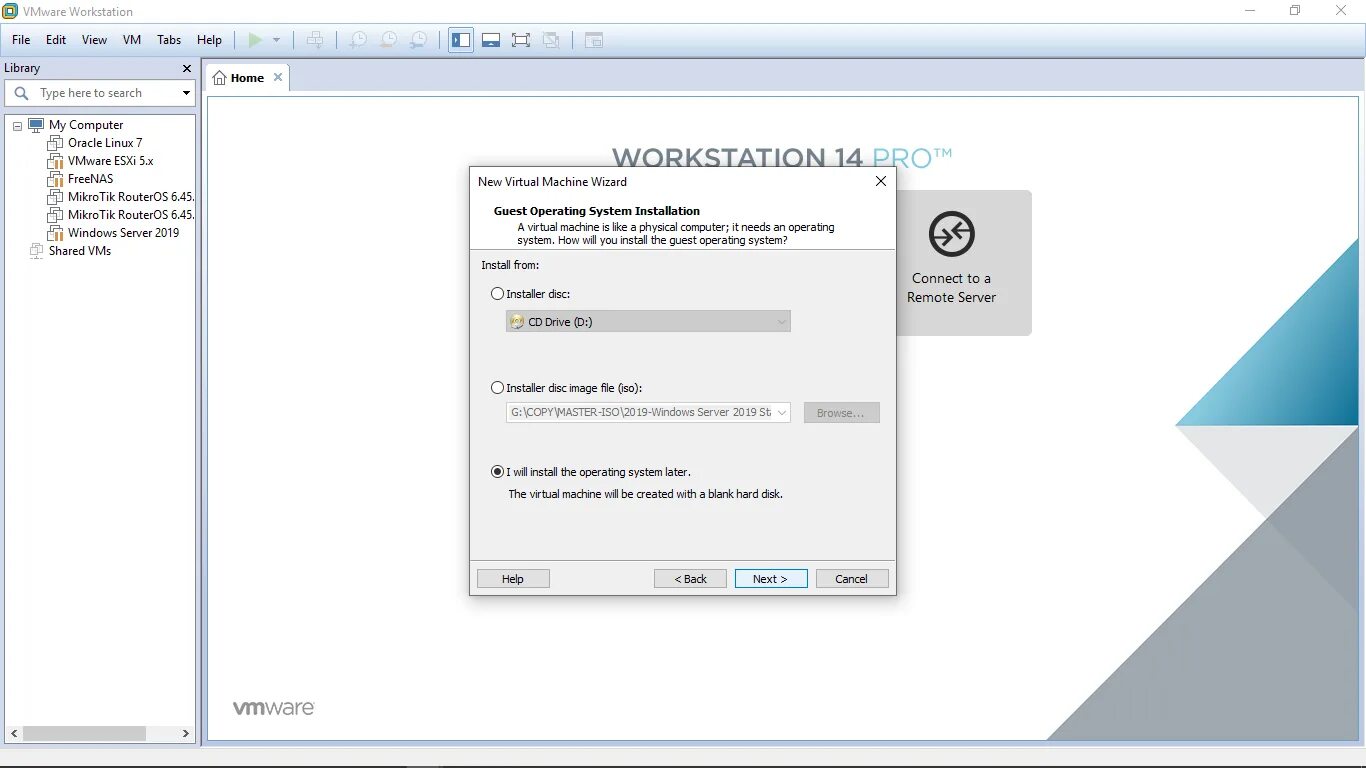Select the Shared VMs tree label

pos(80,251)
